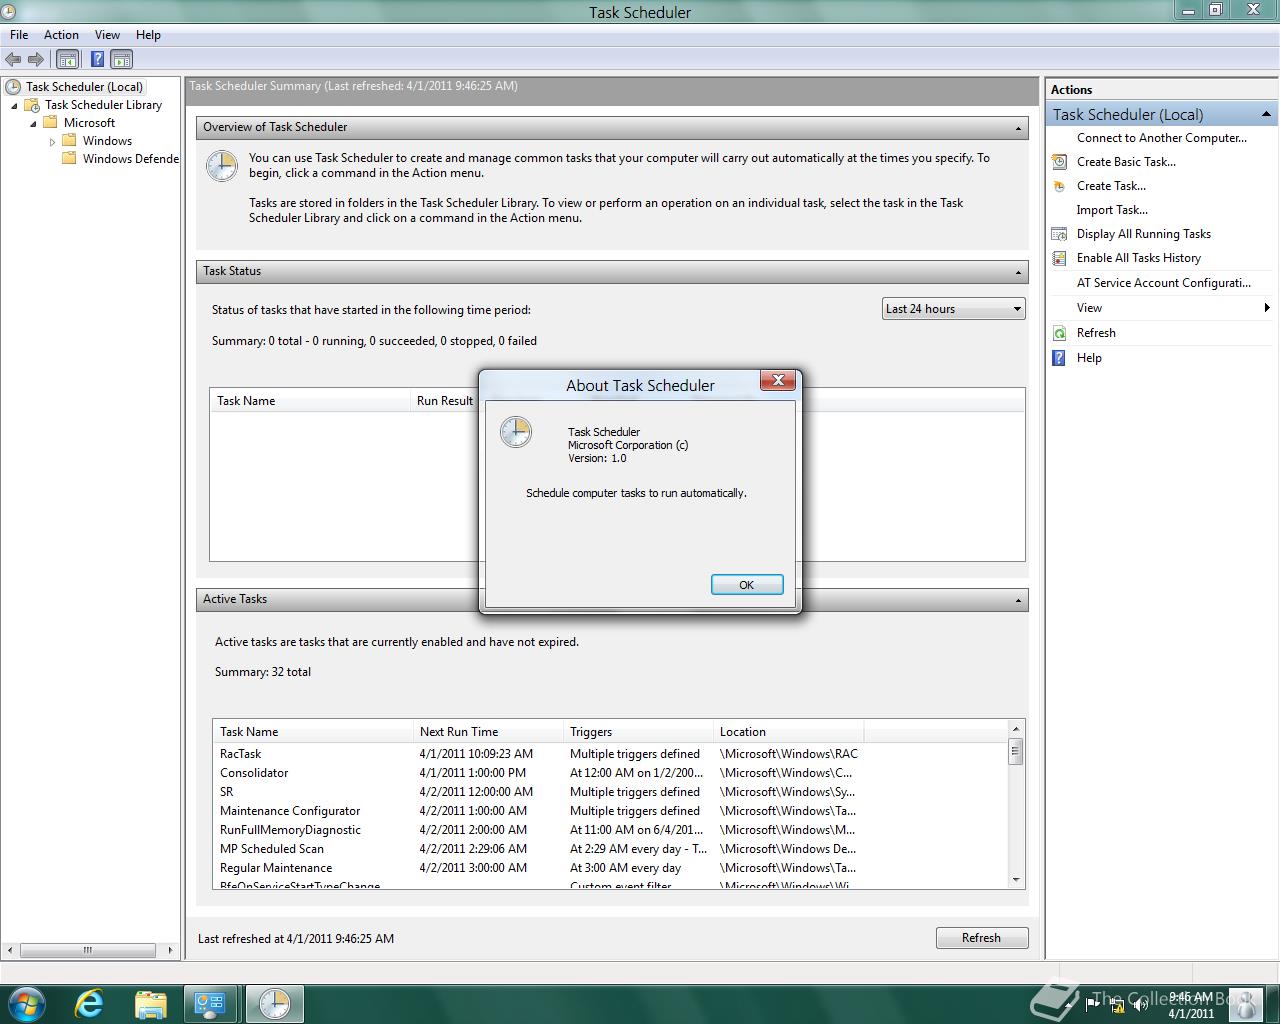The image size is (1280, 1024).
Task: Click Import Task in Actions pane
Action: 1112,210
